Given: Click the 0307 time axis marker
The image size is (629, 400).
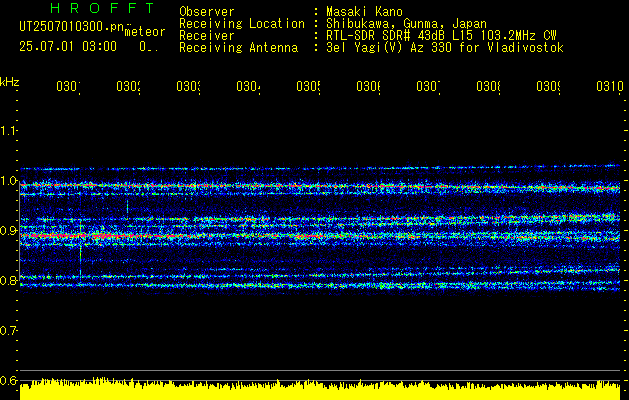Looking at the screenshot, I should pos(428,86).
